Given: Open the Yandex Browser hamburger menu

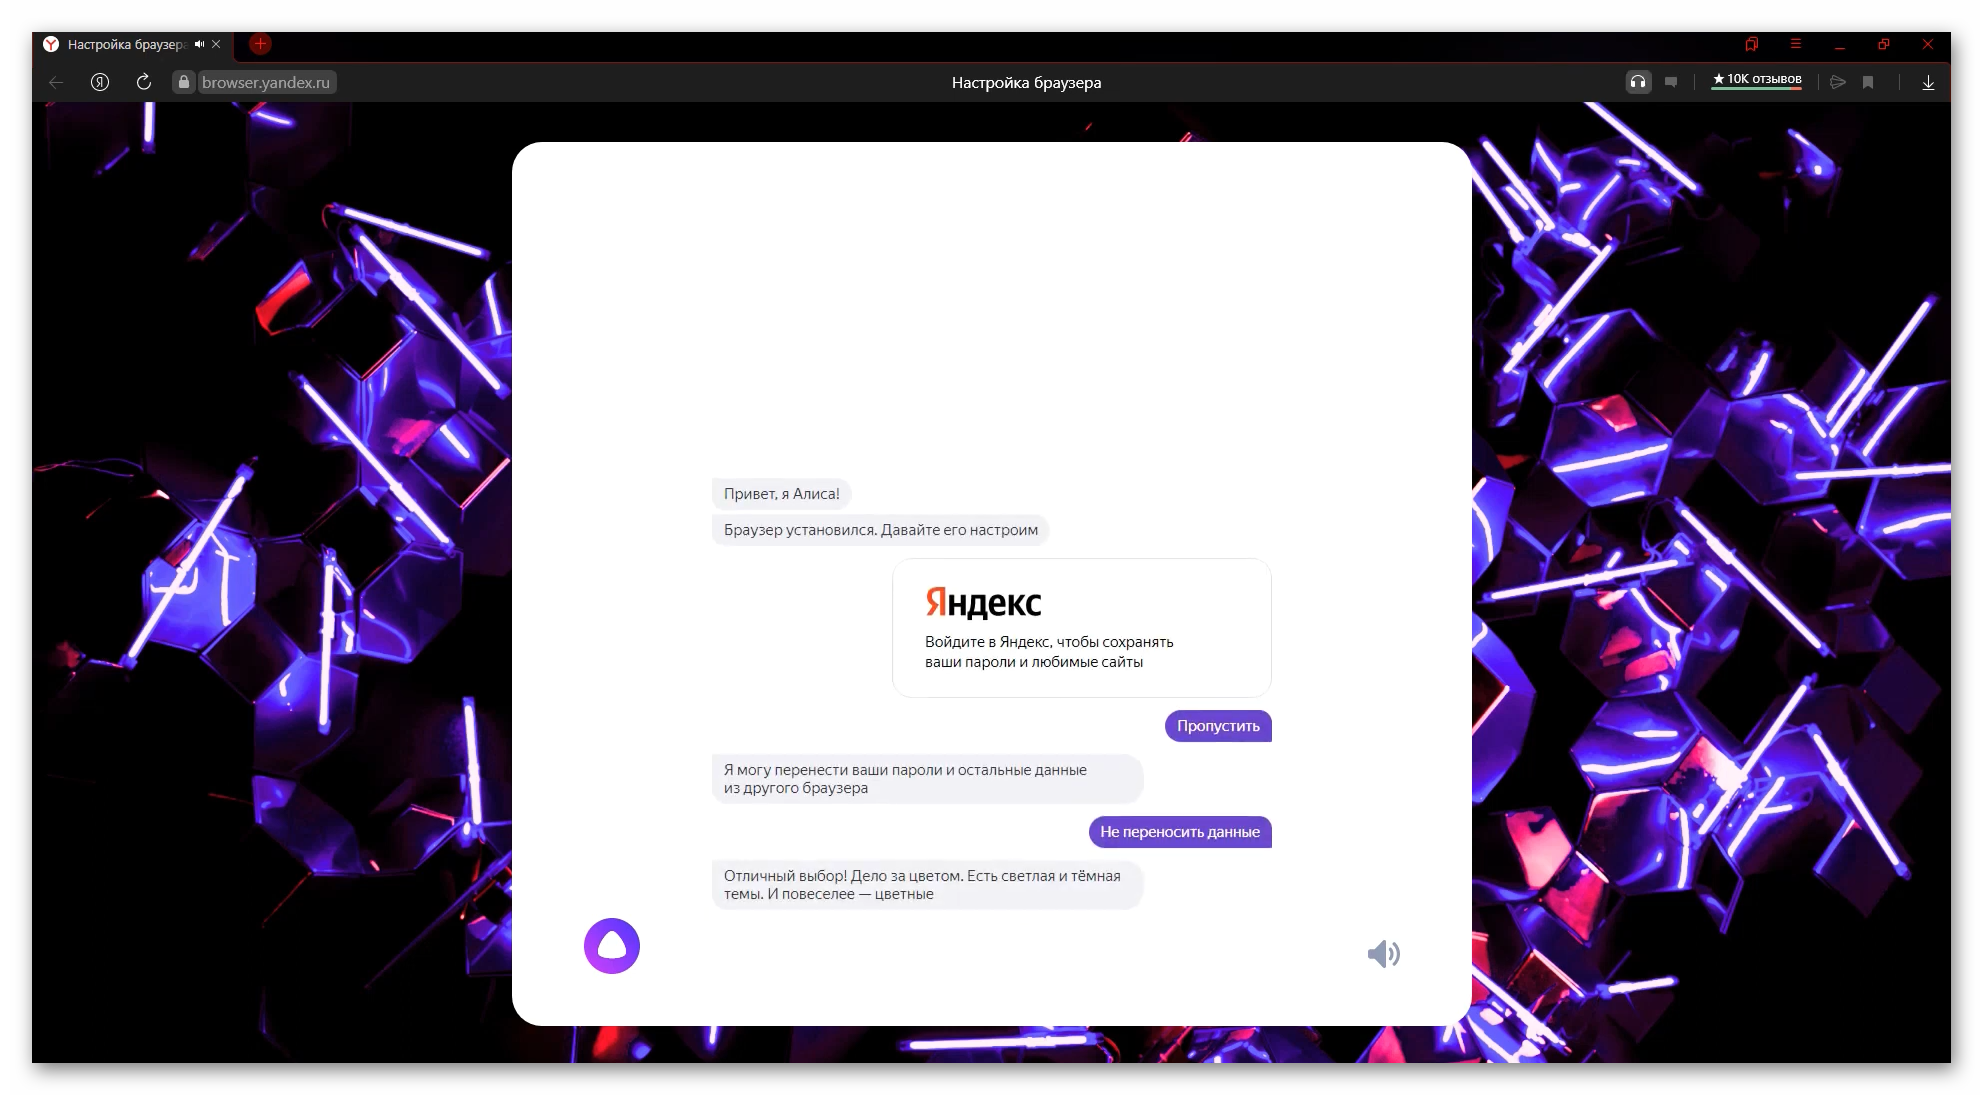Looking at the screenshot, I should click(1796, 44).
